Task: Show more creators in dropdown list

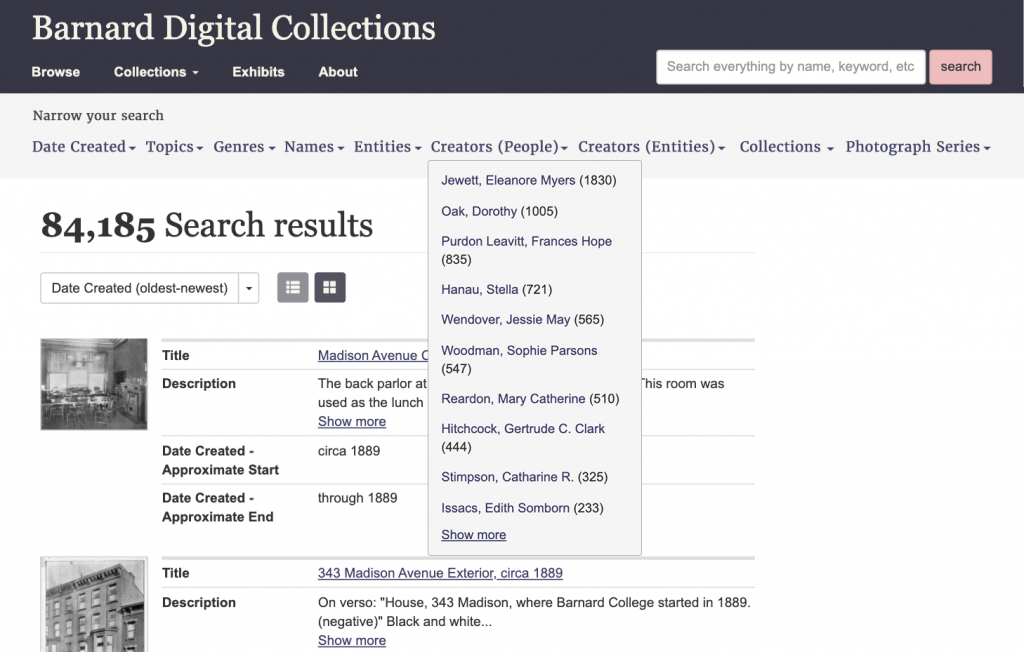Action: pyautogui.click(x=473, y=534)
